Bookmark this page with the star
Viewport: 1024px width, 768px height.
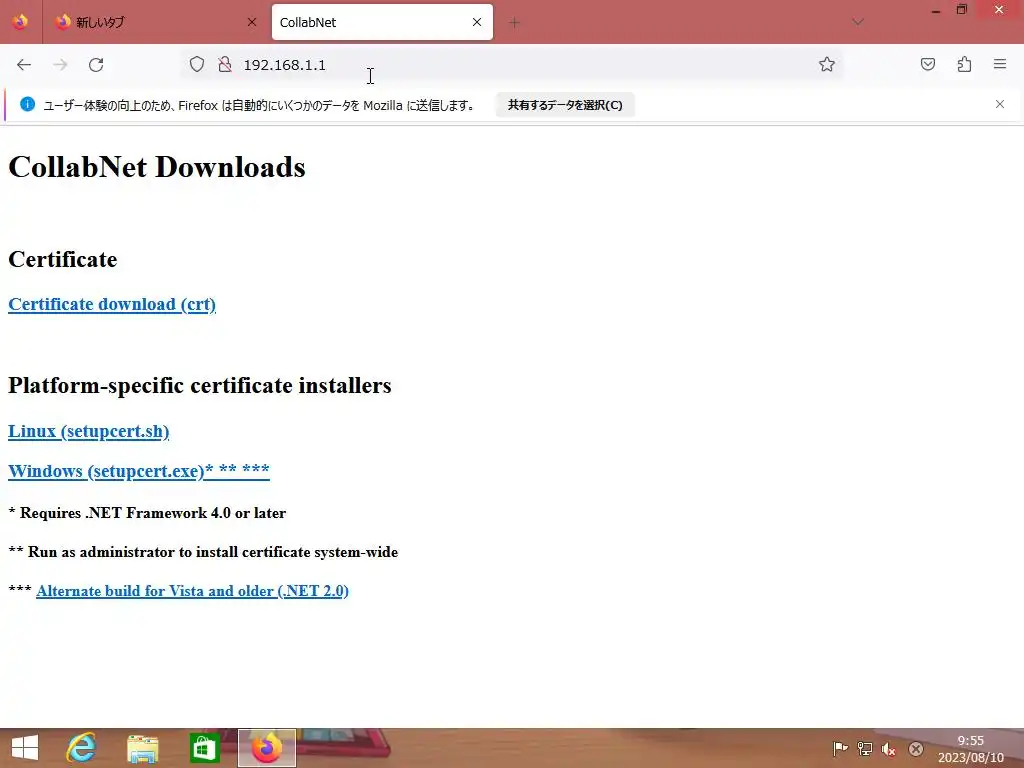[x=827, y=64]
